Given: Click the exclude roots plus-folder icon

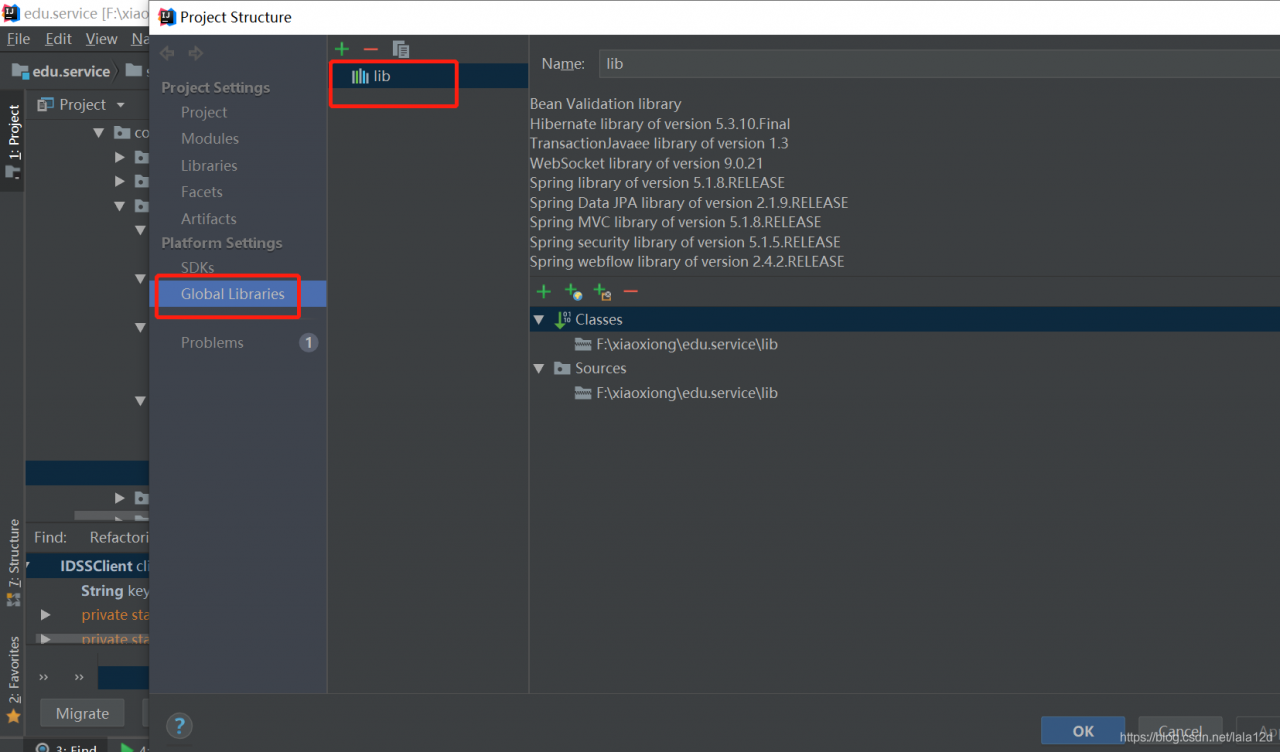Looking at the screenshot, I should point(602,291).
